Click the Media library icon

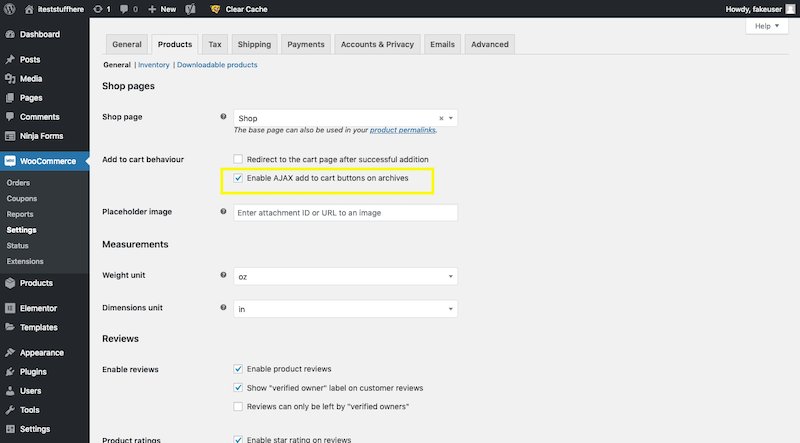[x=10, y=79]
